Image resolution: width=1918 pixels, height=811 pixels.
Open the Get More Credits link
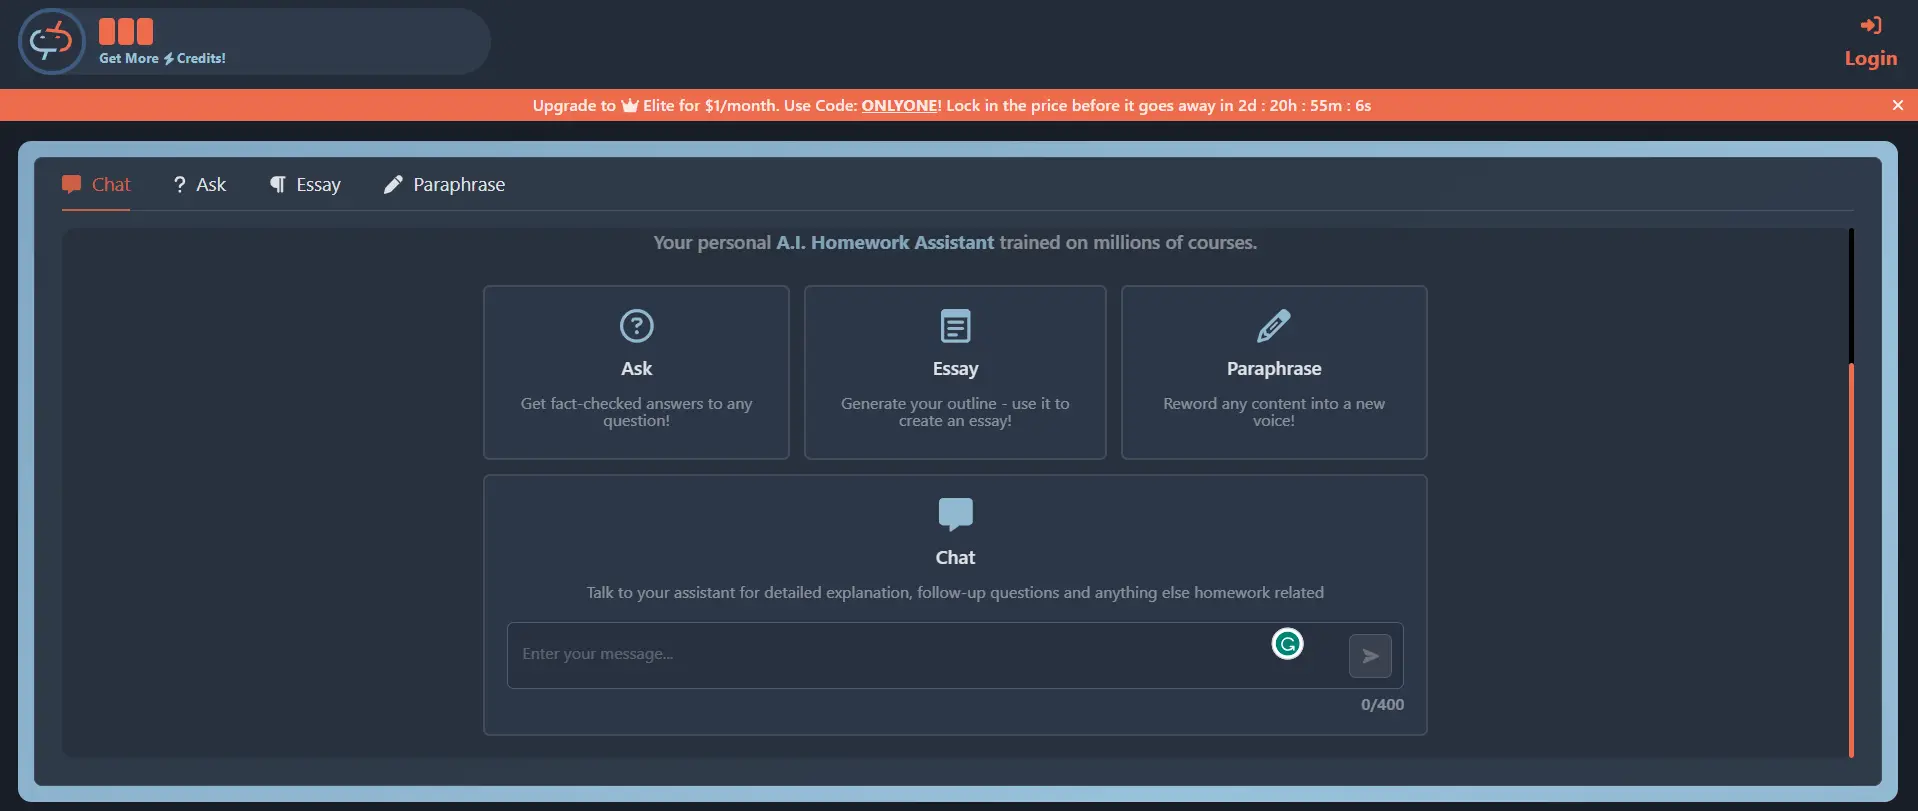pos(162,58)
